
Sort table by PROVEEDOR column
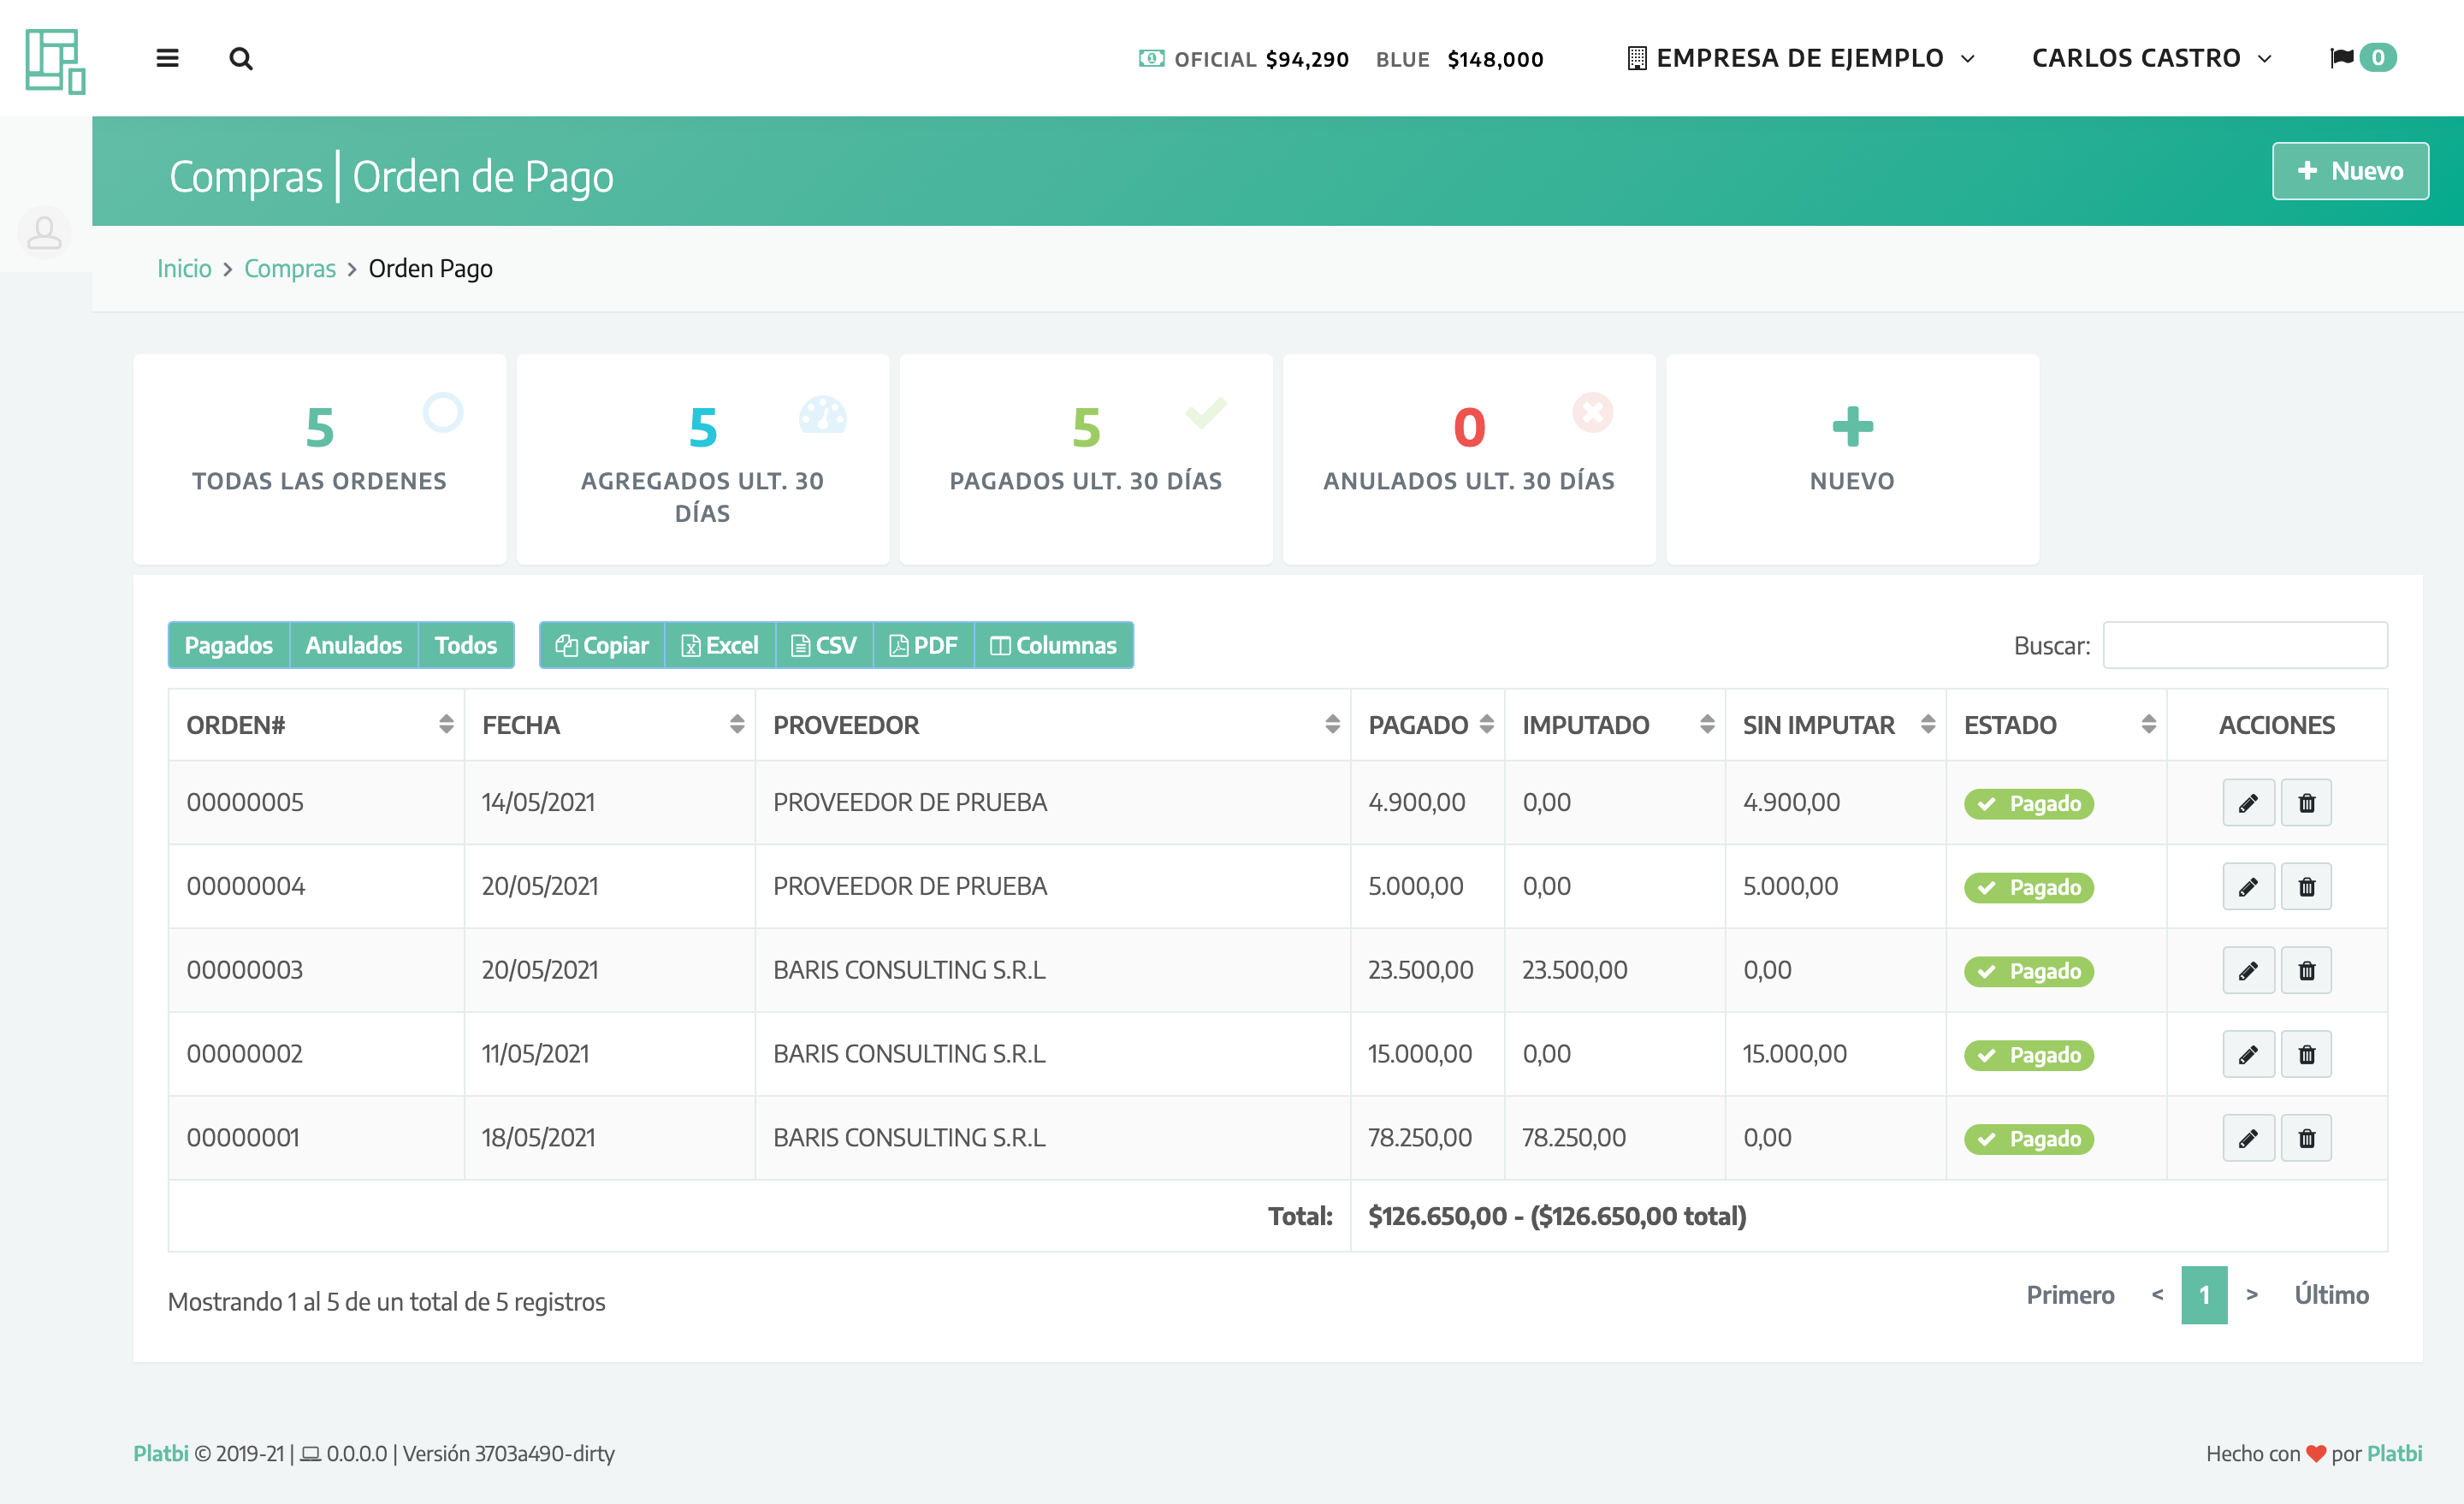pyautogui.click(x=1053, y=726)
